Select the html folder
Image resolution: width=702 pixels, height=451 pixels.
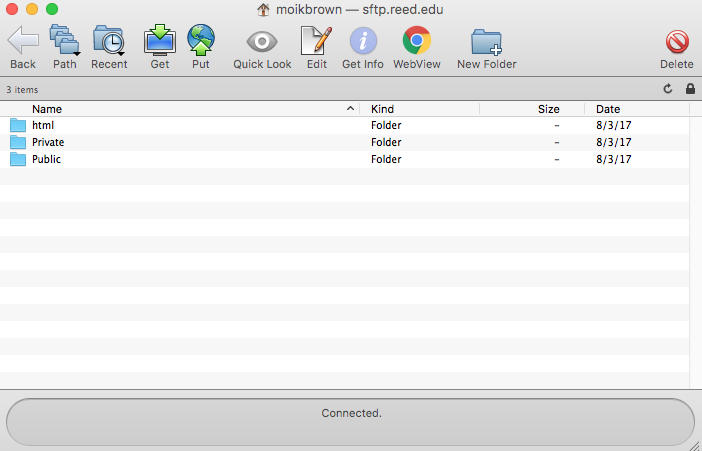point(43,125)
